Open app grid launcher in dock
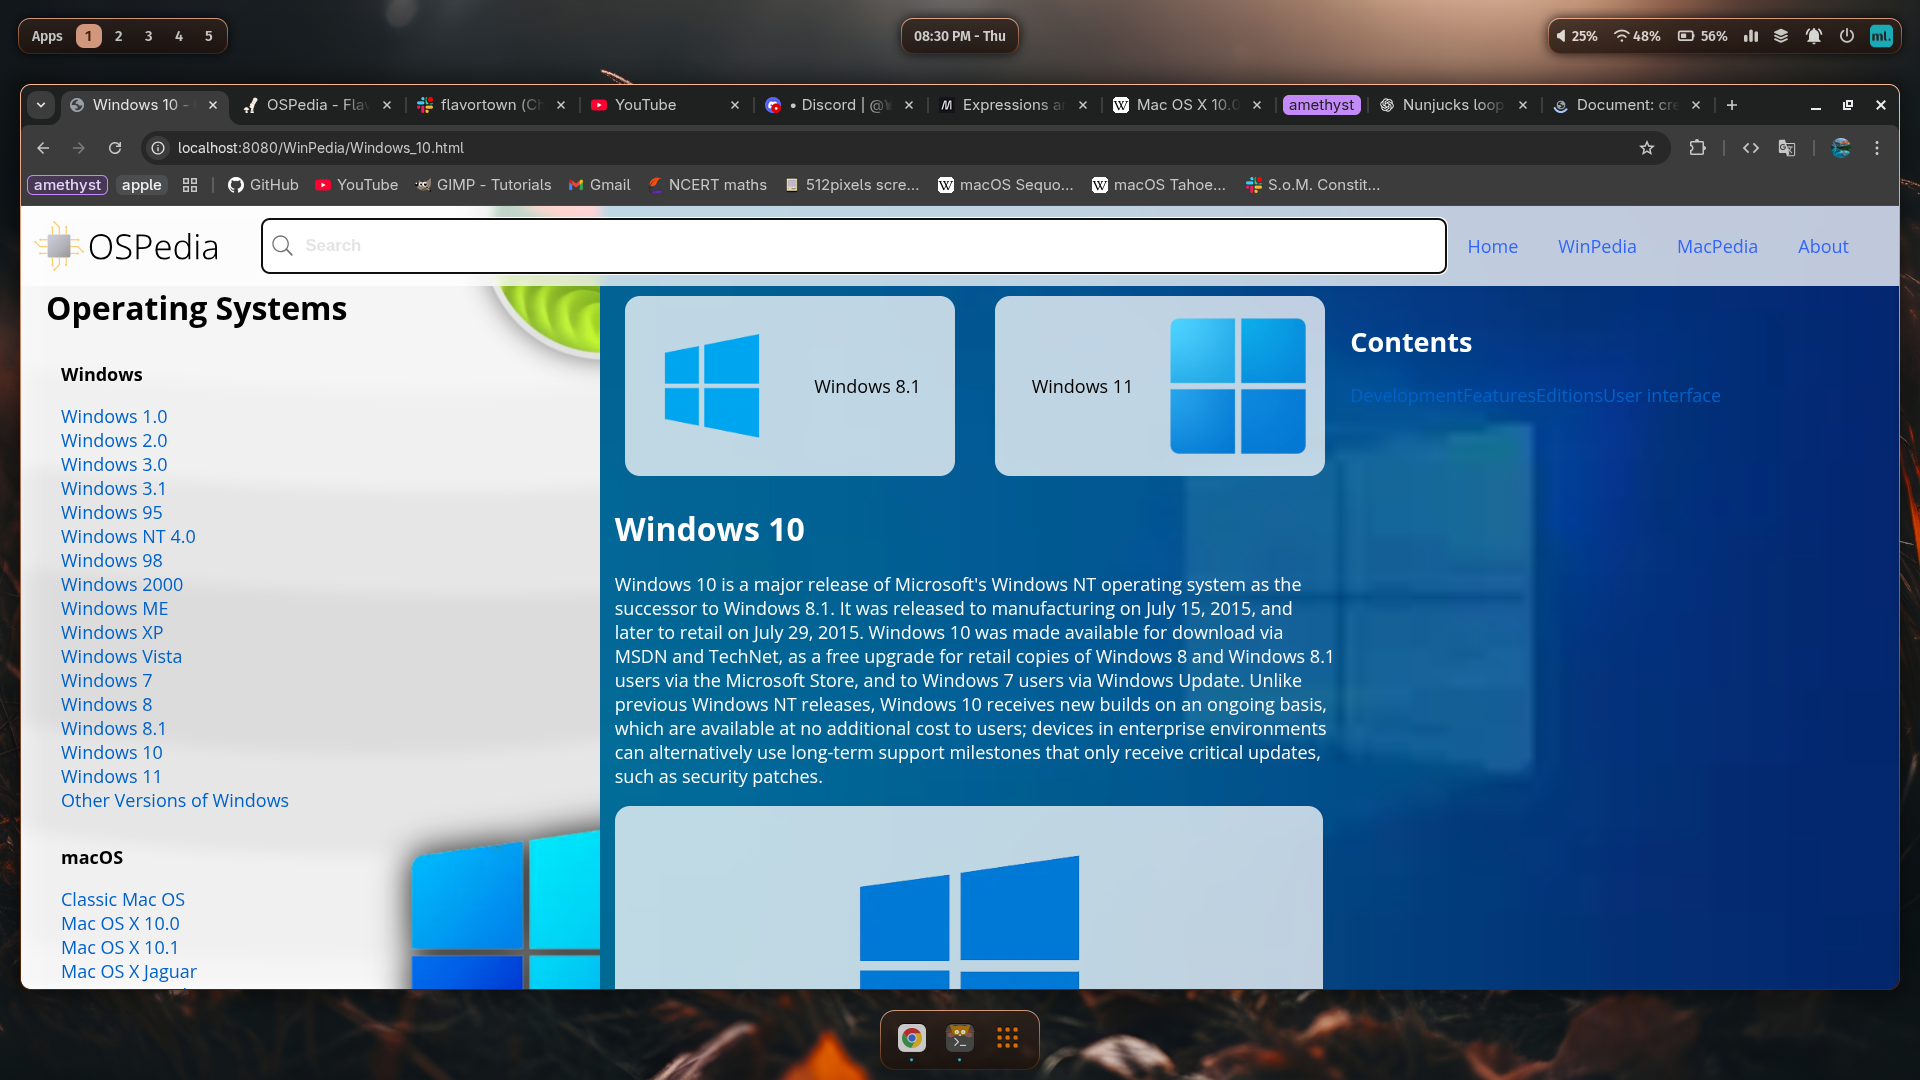Screen dimensions: 1920x1080 [1007, 1038]
